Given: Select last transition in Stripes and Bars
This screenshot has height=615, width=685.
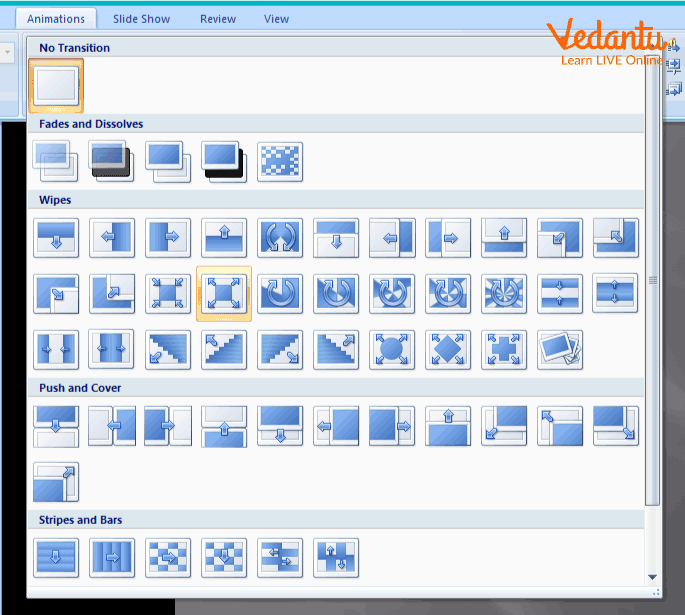Looking at the screenshot, I should click(336, 557).
